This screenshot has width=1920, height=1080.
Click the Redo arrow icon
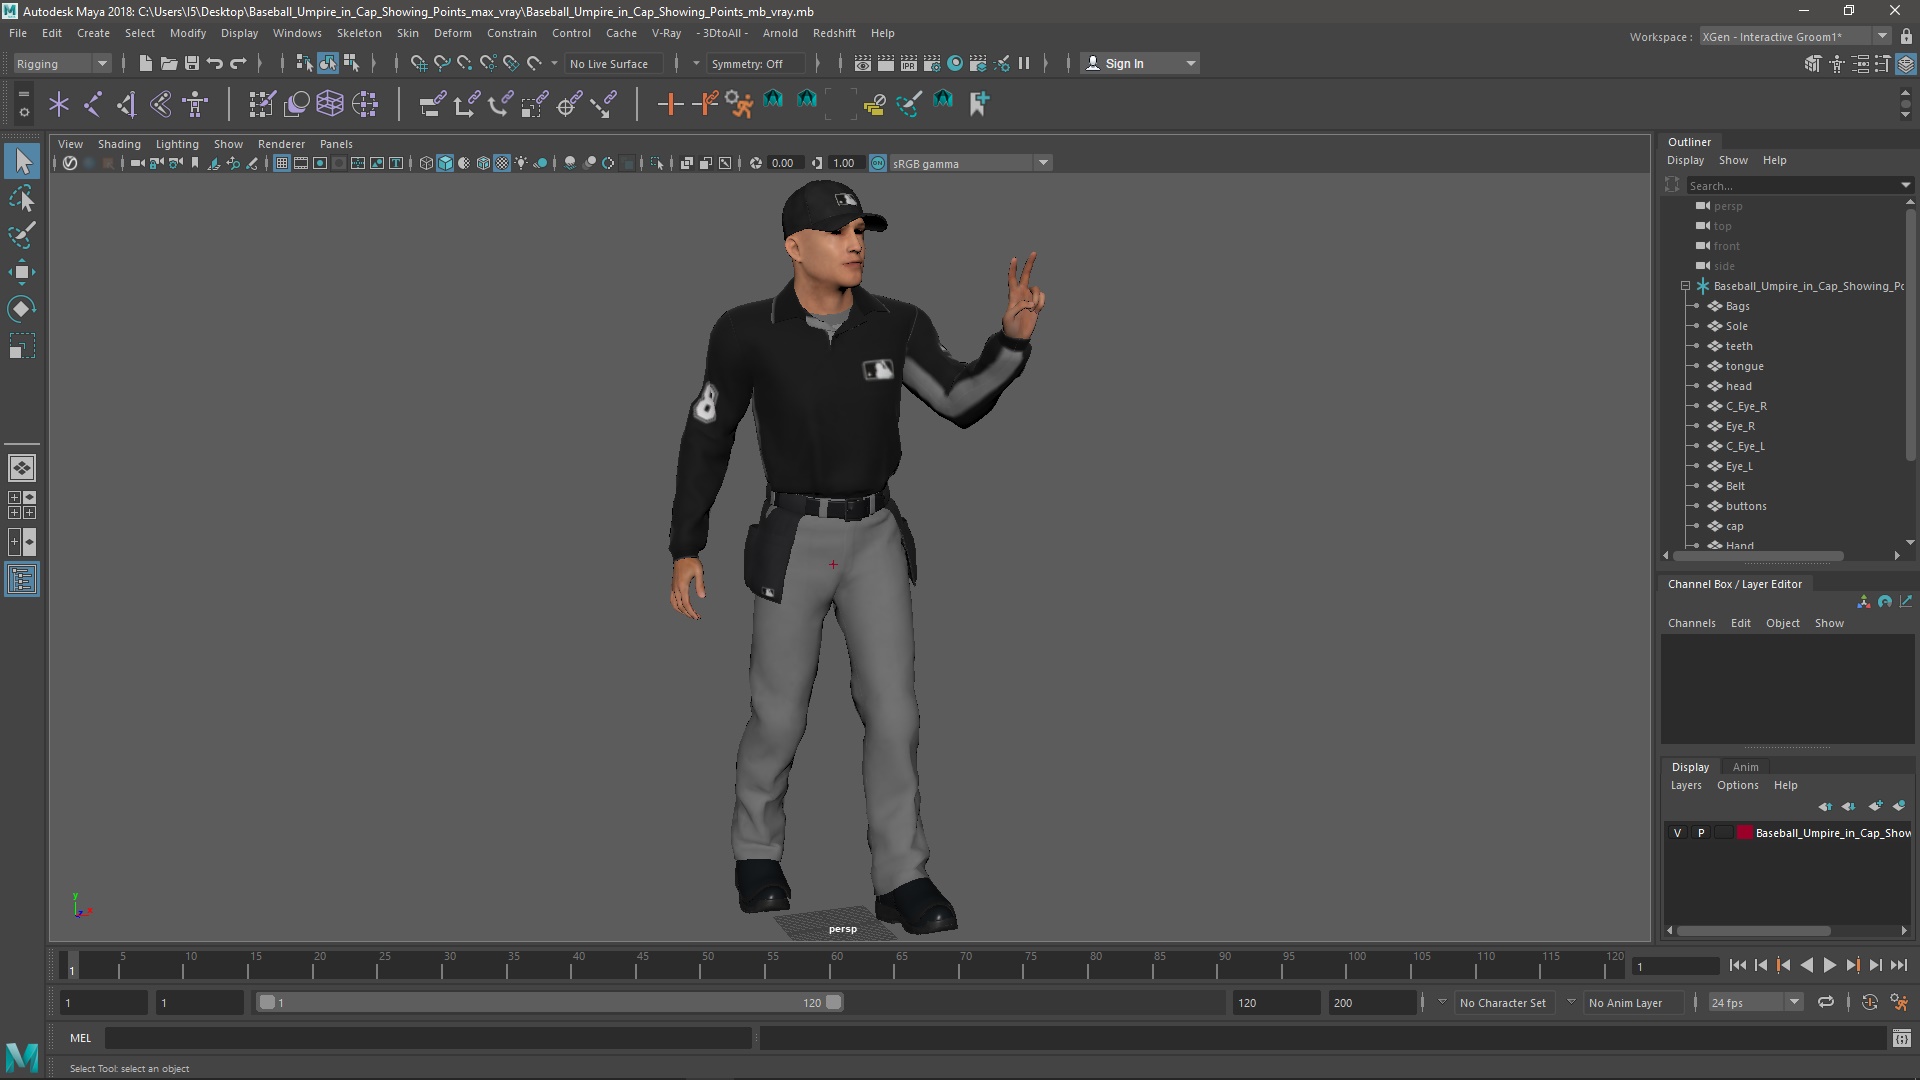(x=238, y=63)
